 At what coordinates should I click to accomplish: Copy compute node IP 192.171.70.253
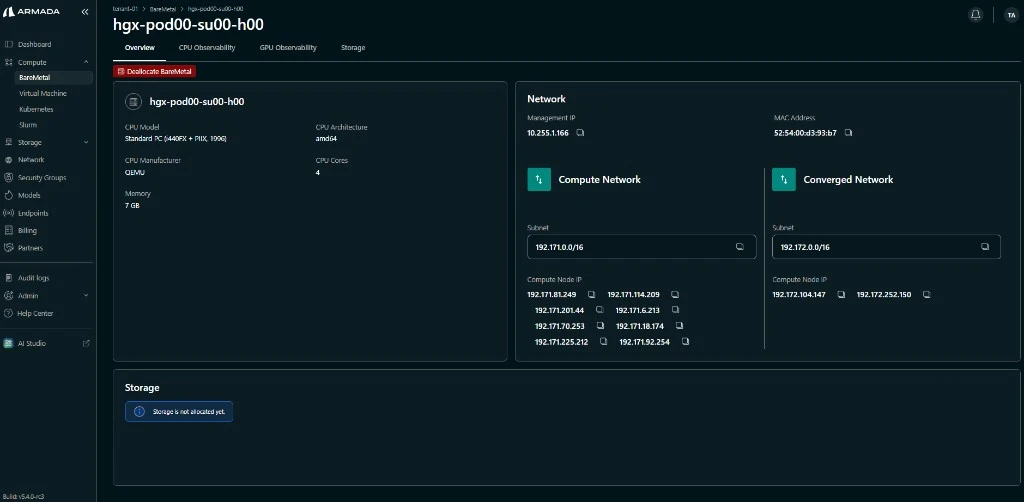pos(599,326)
